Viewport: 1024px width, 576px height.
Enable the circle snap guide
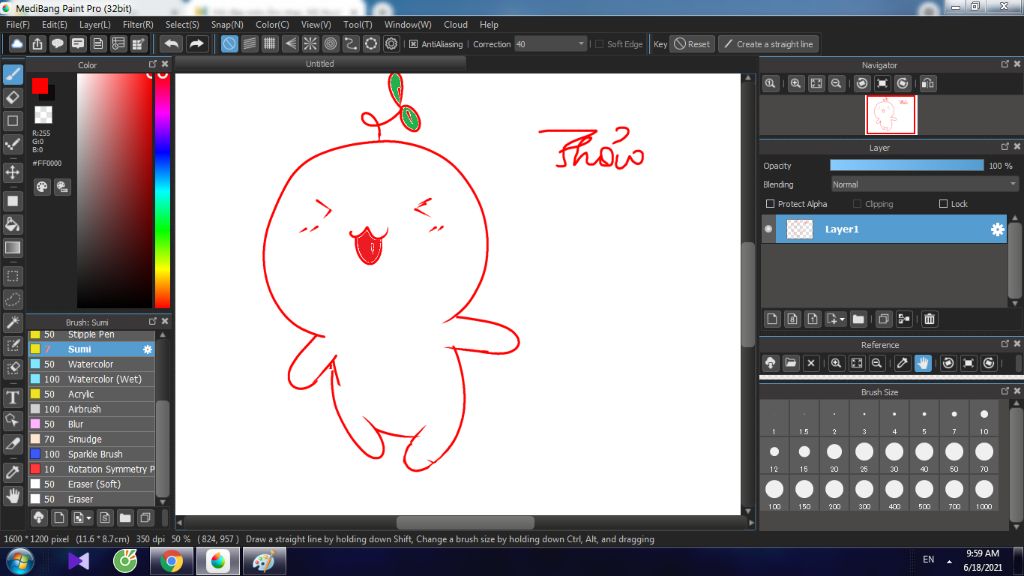pyautogui.click(x=330, y=44)
